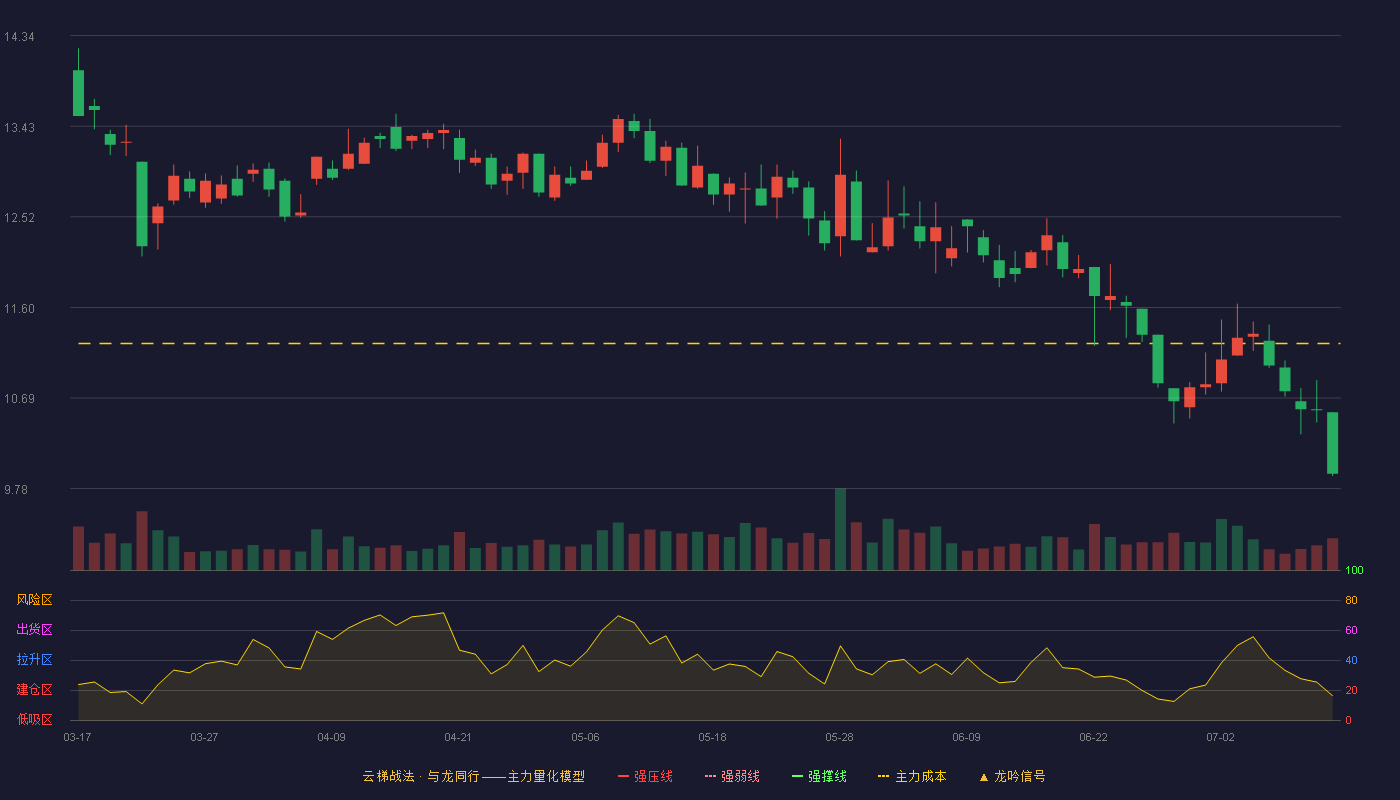This screenshot has width=1400, height=800.
Task: Click the 出货区 zone label
Action: (x=34, y=630)
